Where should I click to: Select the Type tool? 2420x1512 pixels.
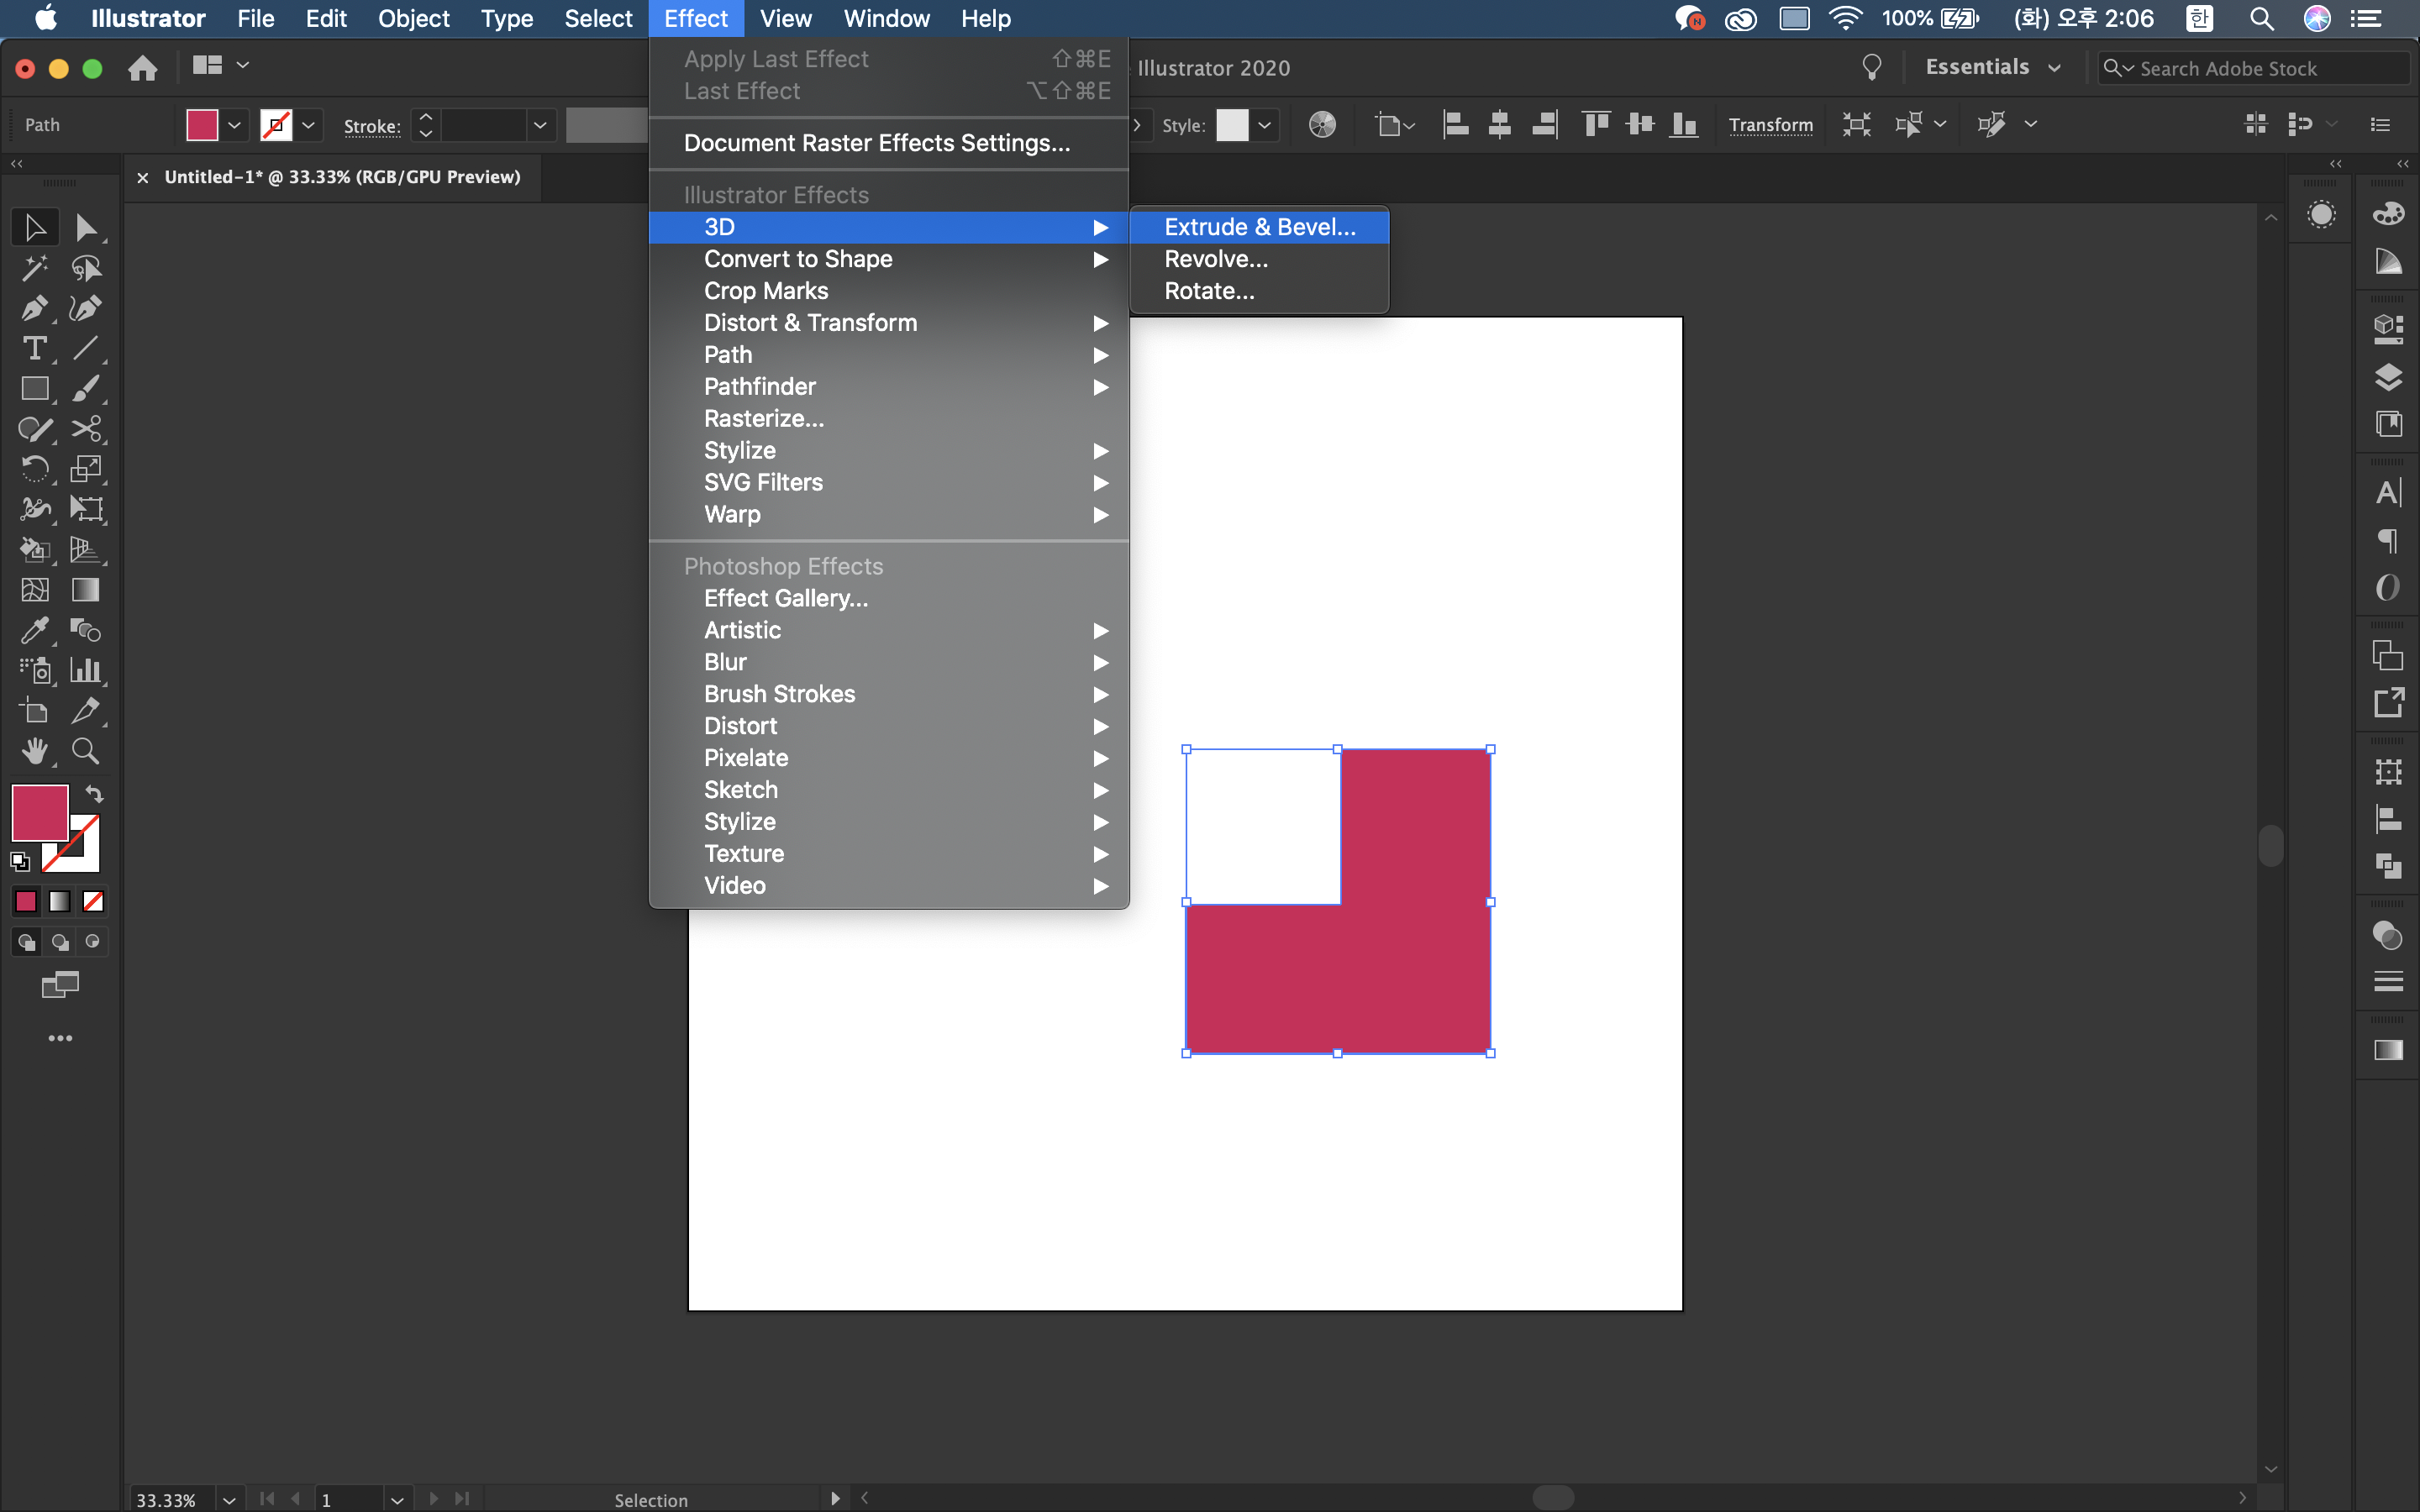click(x=34, y=348)
